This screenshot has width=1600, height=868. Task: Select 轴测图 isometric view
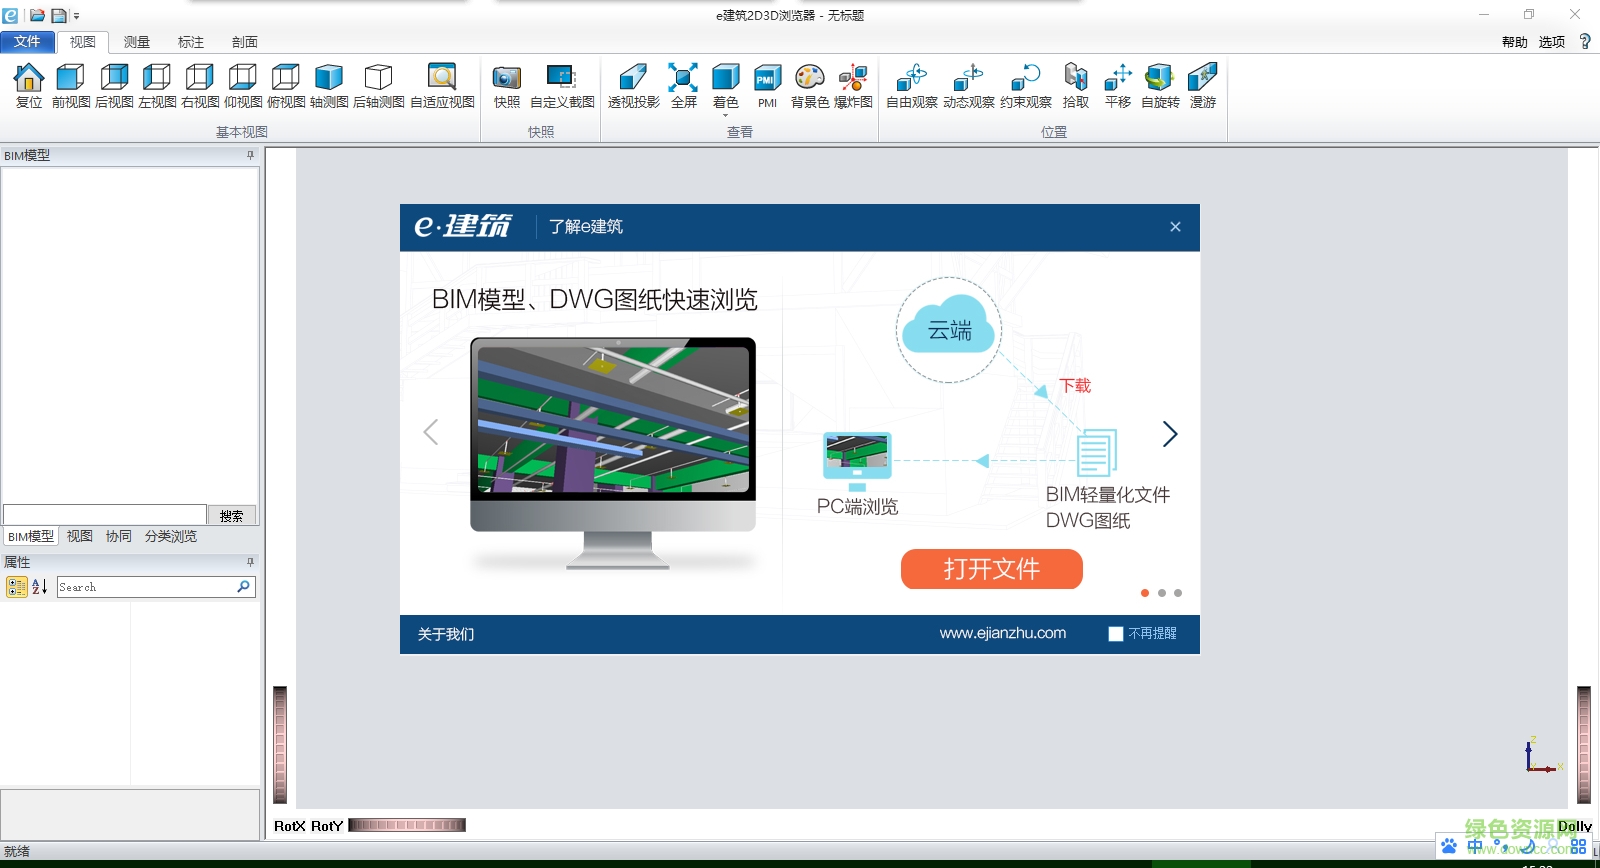[329, 86]
